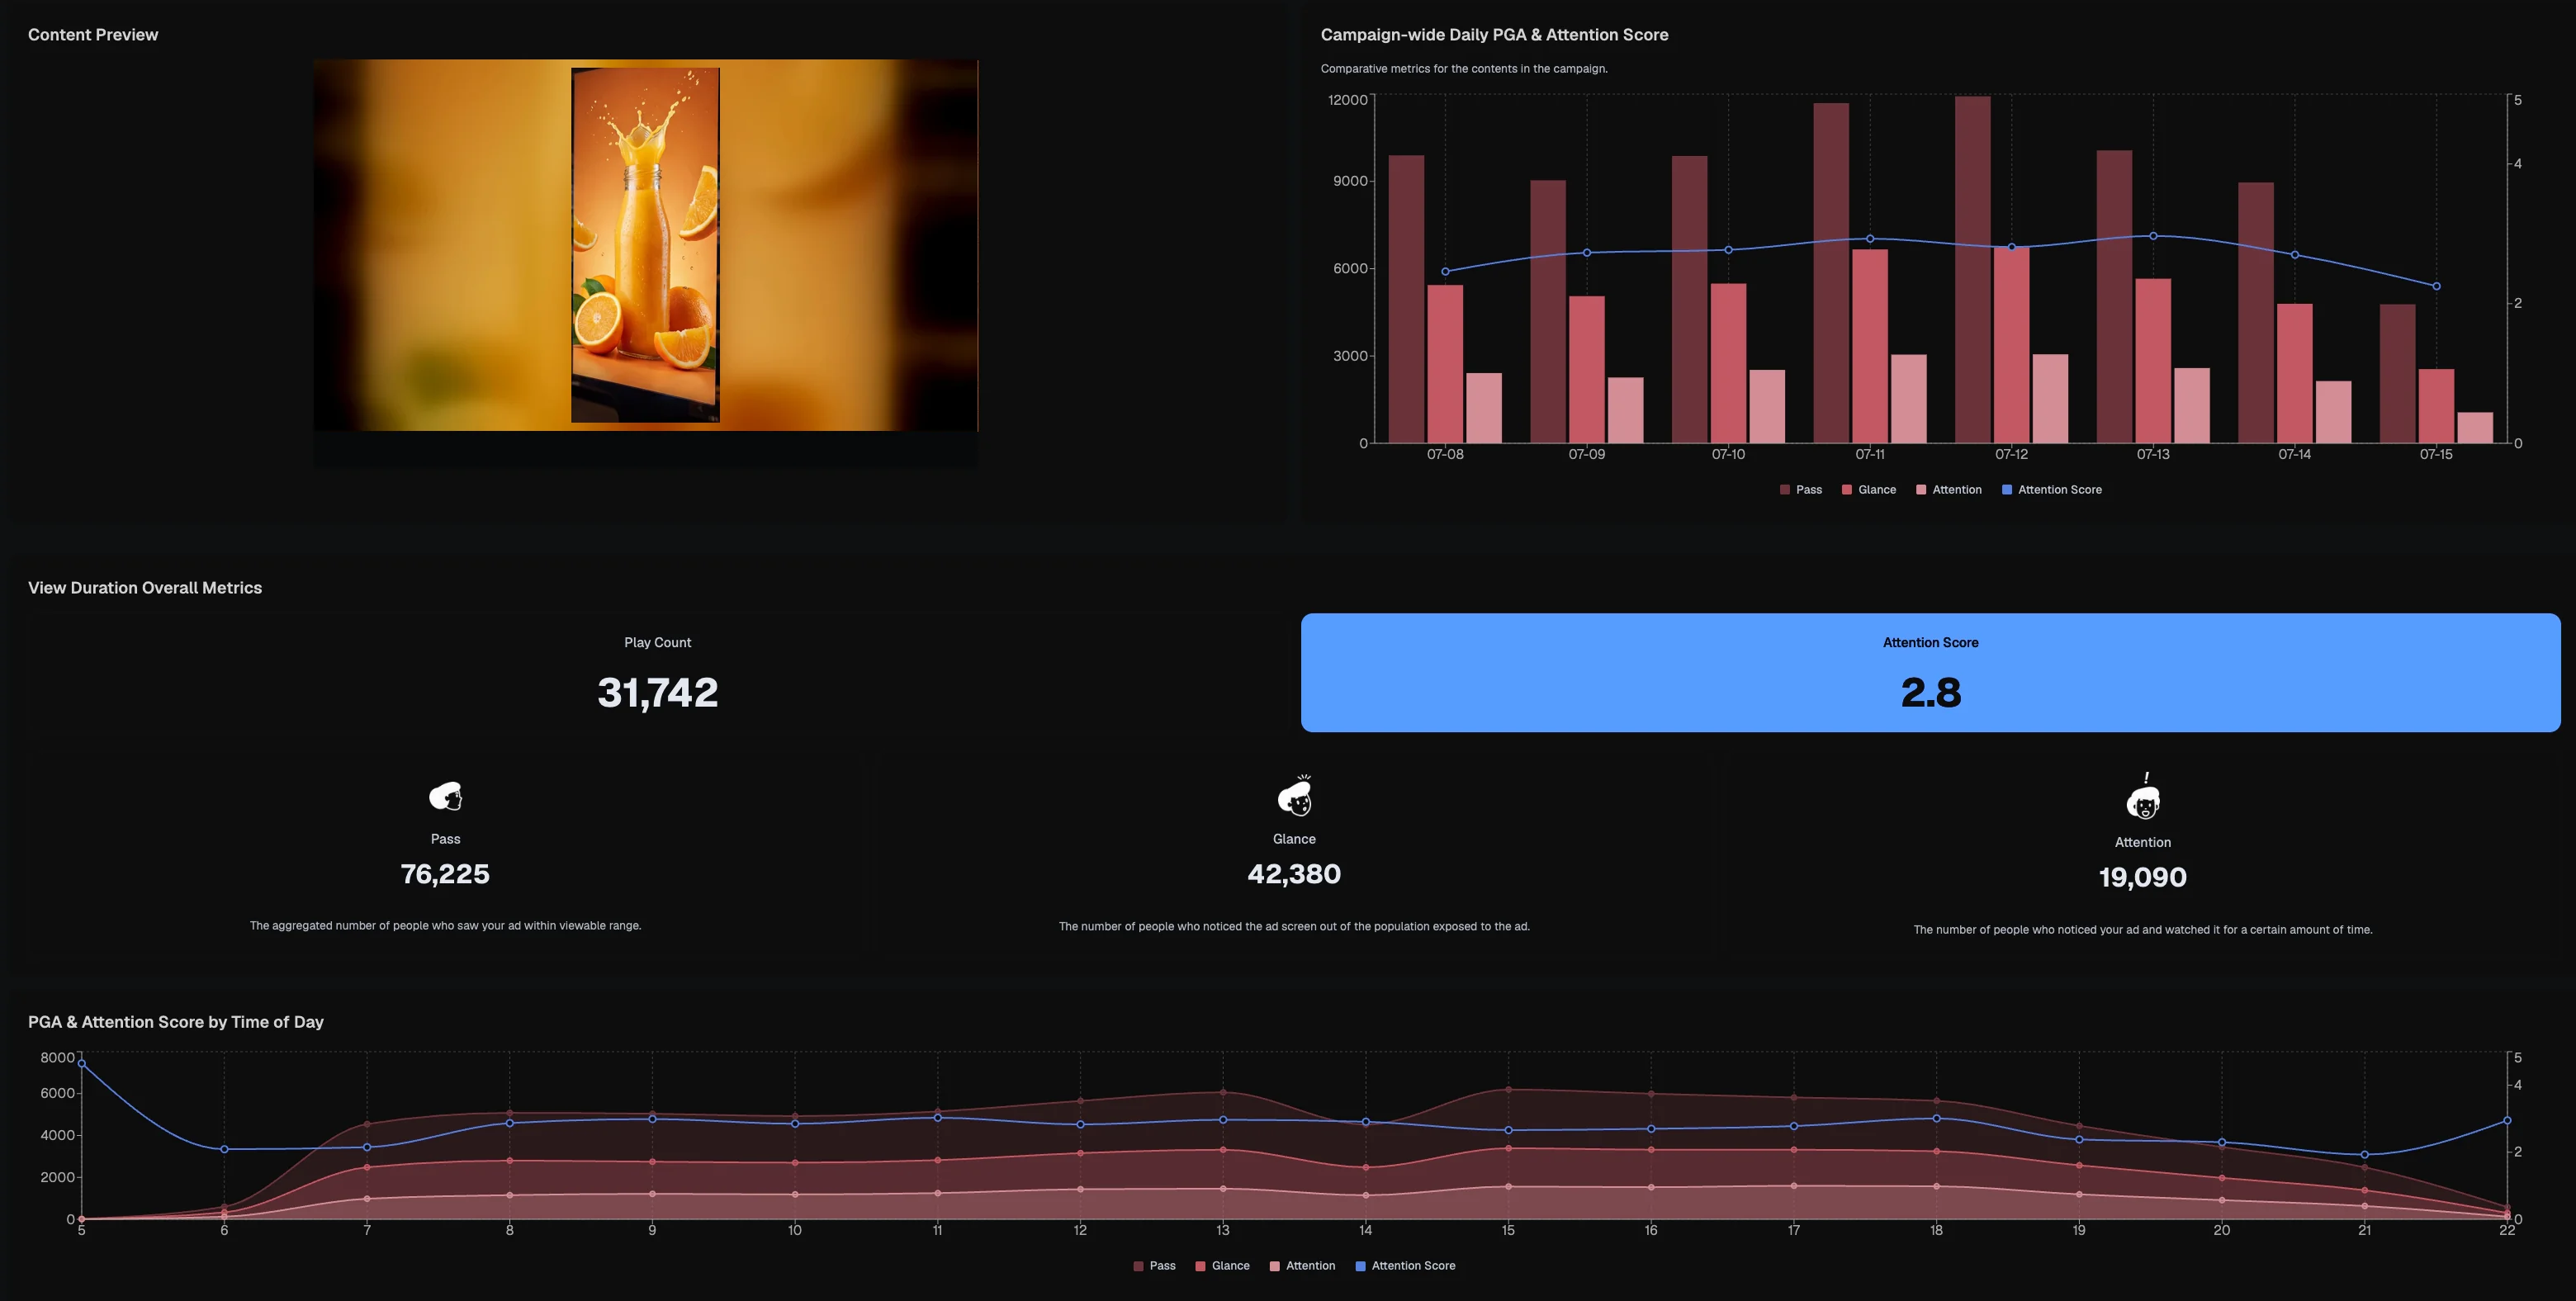Click the Pass description about viewable range
This screenshot has height=1301, width=2576.
[x=445, y=926]
